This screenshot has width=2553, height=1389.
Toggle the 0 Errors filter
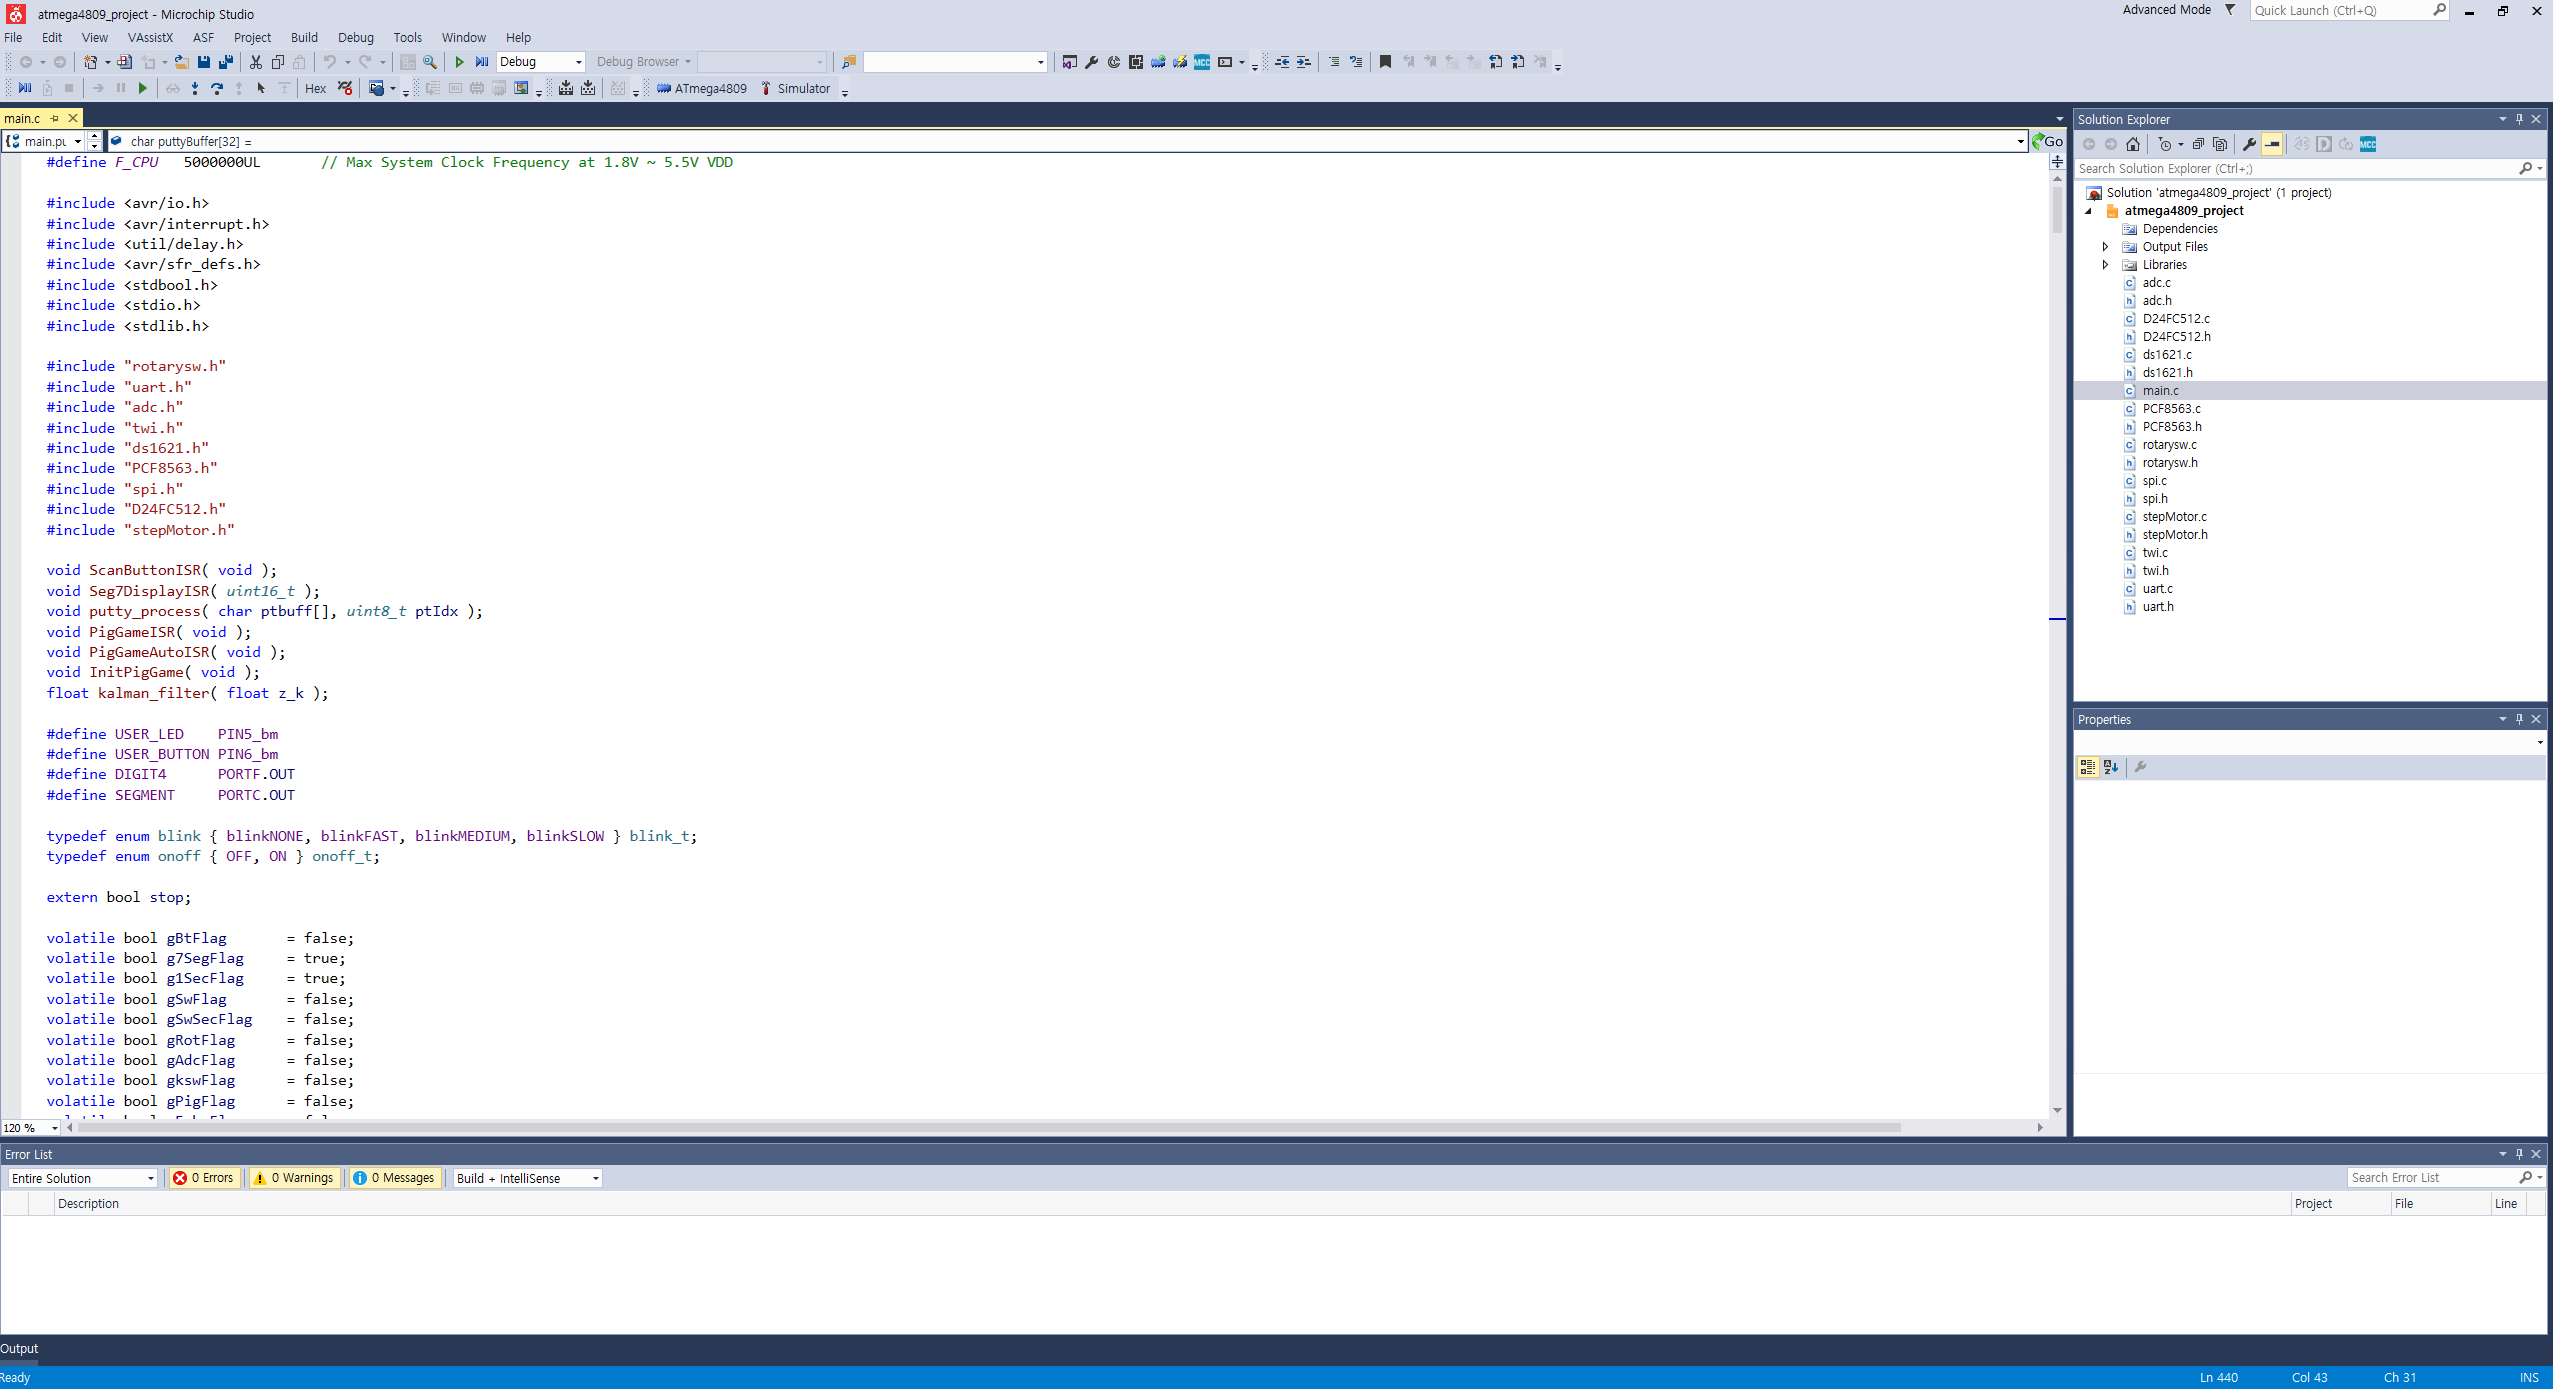pyautogui.click(x=204, y=1178)
